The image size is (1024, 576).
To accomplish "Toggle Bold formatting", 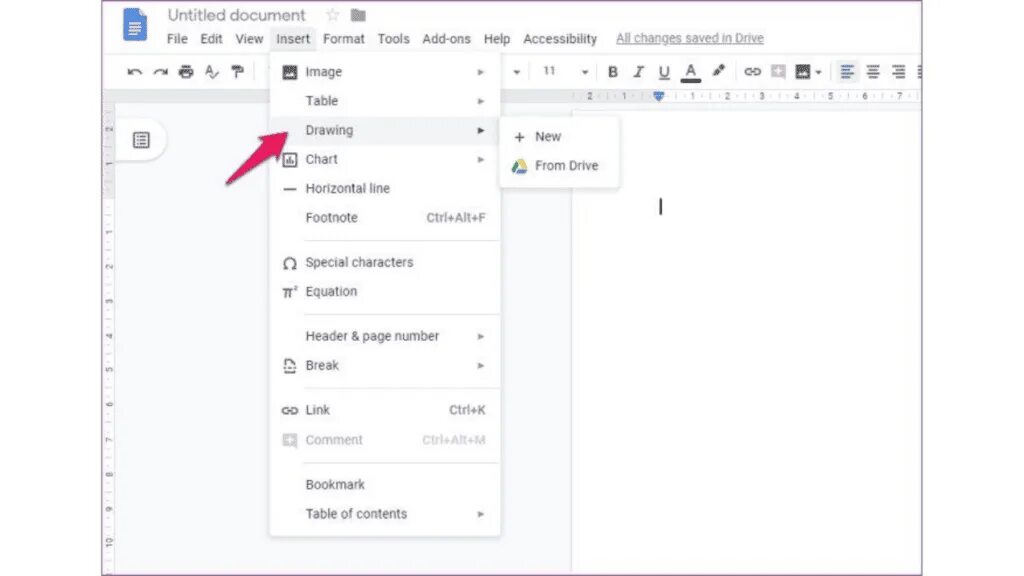I will click(613, 72).
